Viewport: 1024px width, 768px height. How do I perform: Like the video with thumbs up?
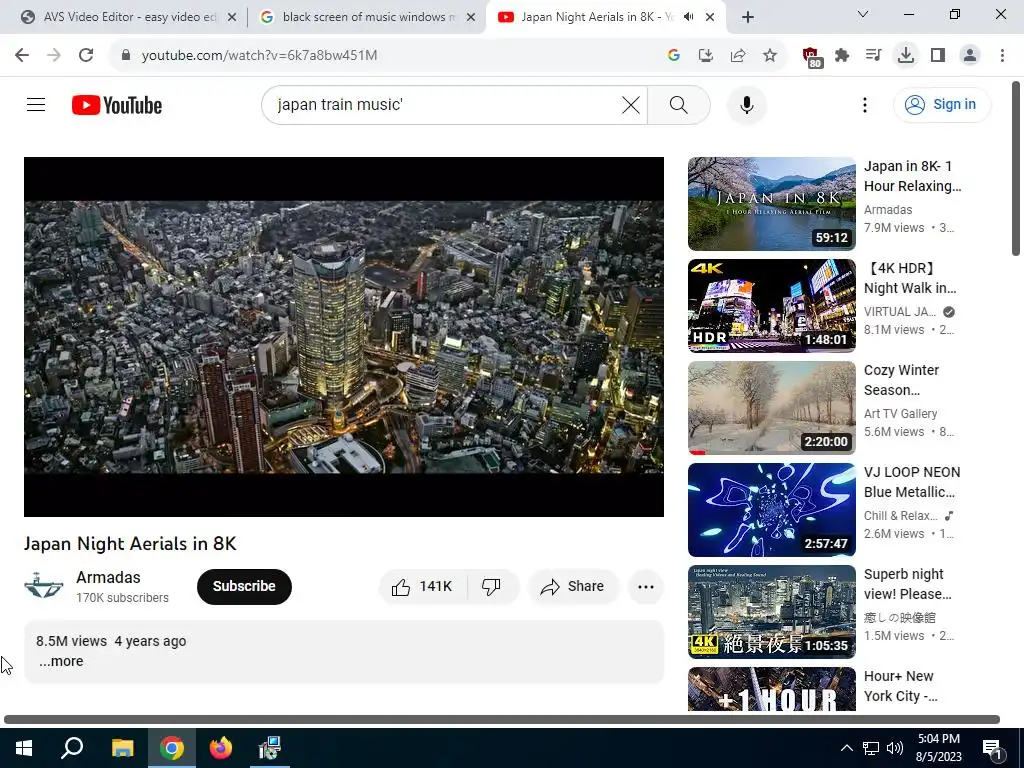(x=422, y=586)
